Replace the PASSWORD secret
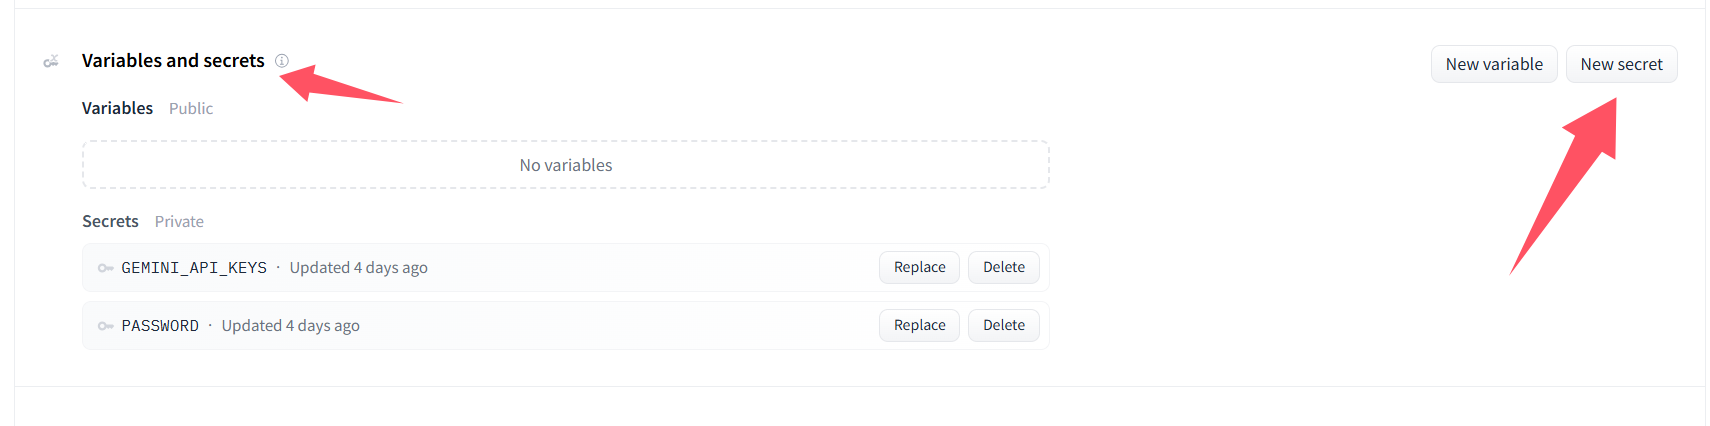Viewport: 1710px width, 426px height. (919, 325)
